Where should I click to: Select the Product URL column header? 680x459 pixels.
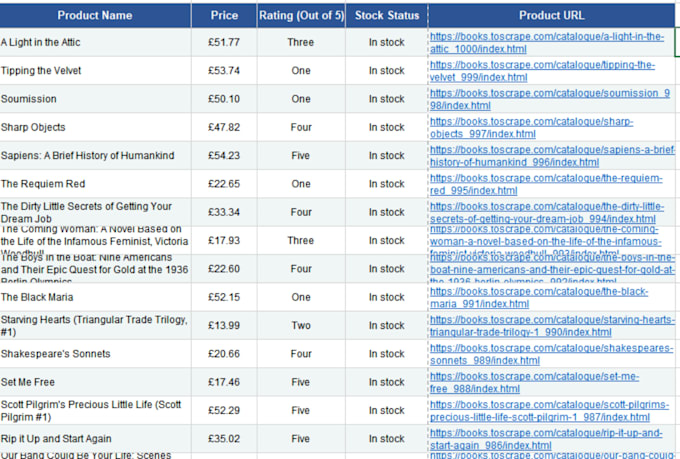pos(552,16)
